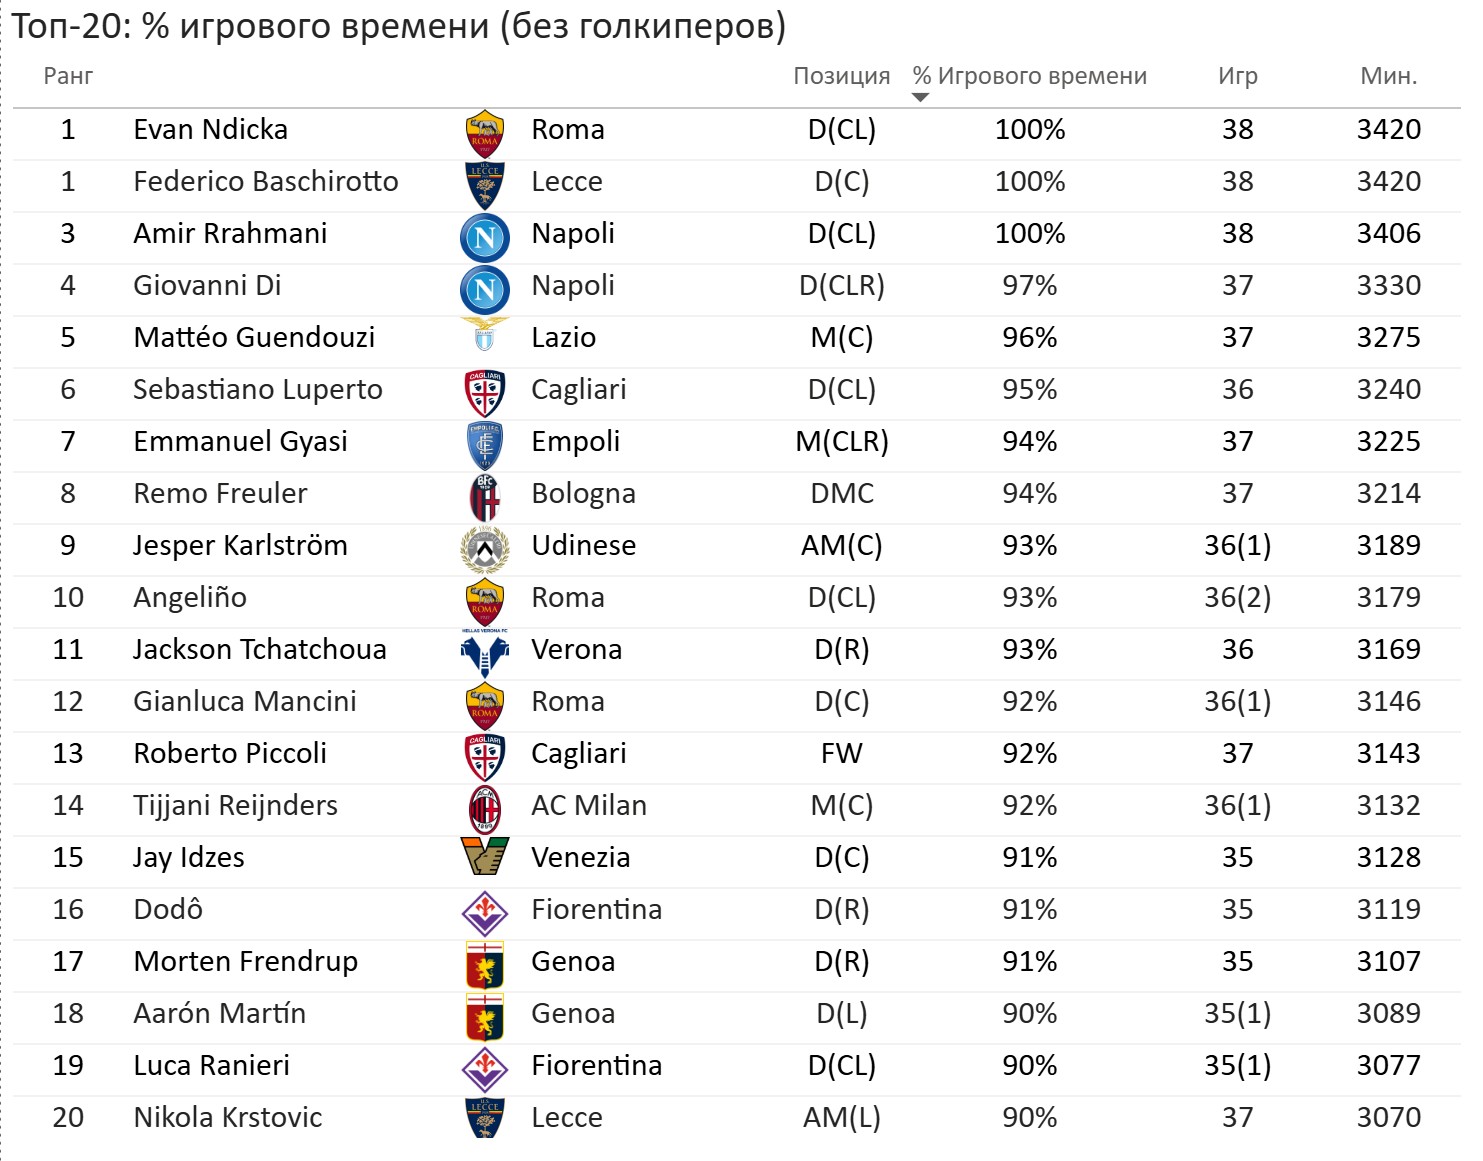Viewport: 1483px width, 1161px height.
Task: Select player name Tijjani Reijnders
Action: pos(236,805)
